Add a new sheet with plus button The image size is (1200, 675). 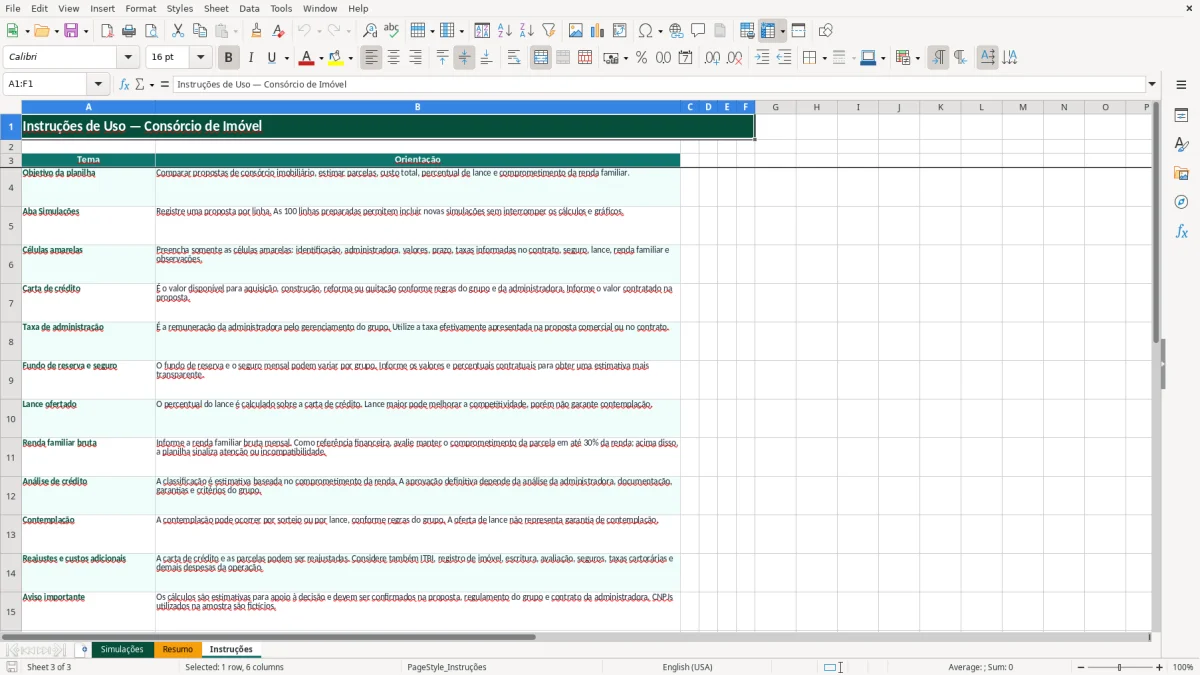click(84, 649)
